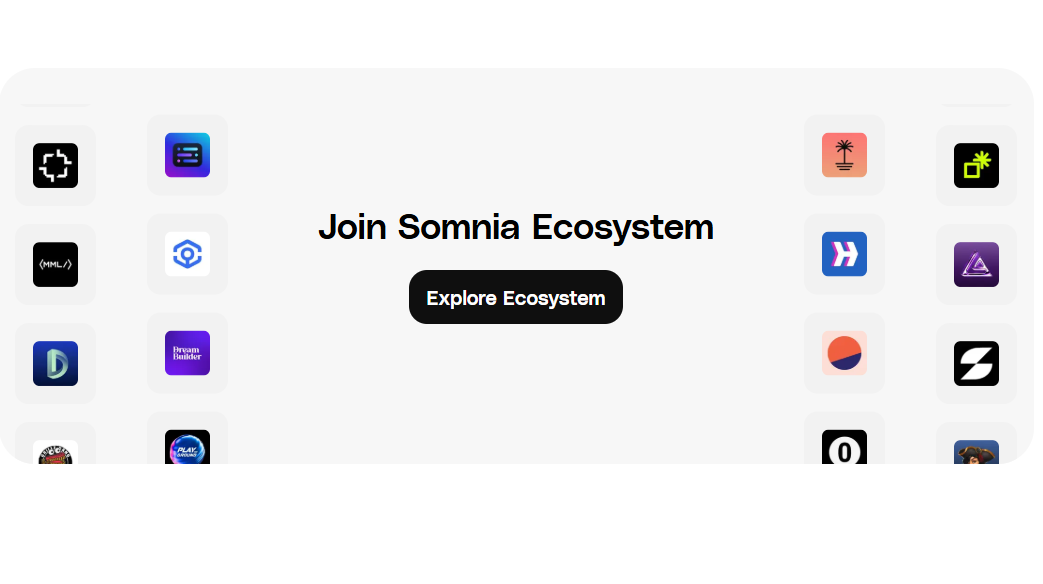Click the blue gradient list logo
The image size is (1043, 584).
187,155
